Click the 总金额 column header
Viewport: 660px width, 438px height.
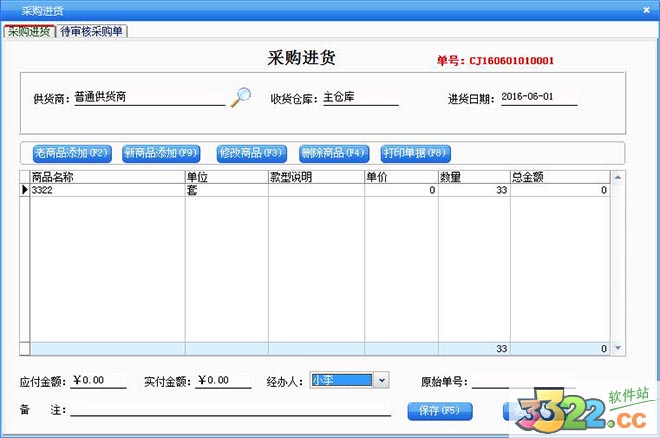[x=560, y=177]
